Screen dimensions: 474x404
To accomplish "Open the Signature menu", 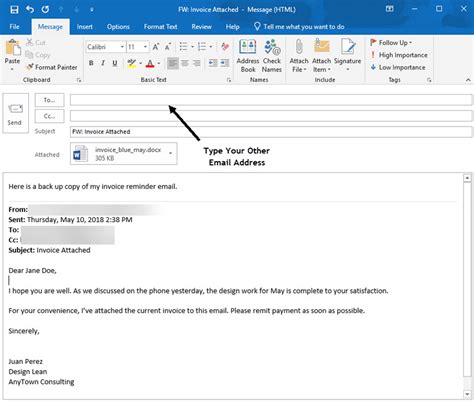I will point(347,56).
